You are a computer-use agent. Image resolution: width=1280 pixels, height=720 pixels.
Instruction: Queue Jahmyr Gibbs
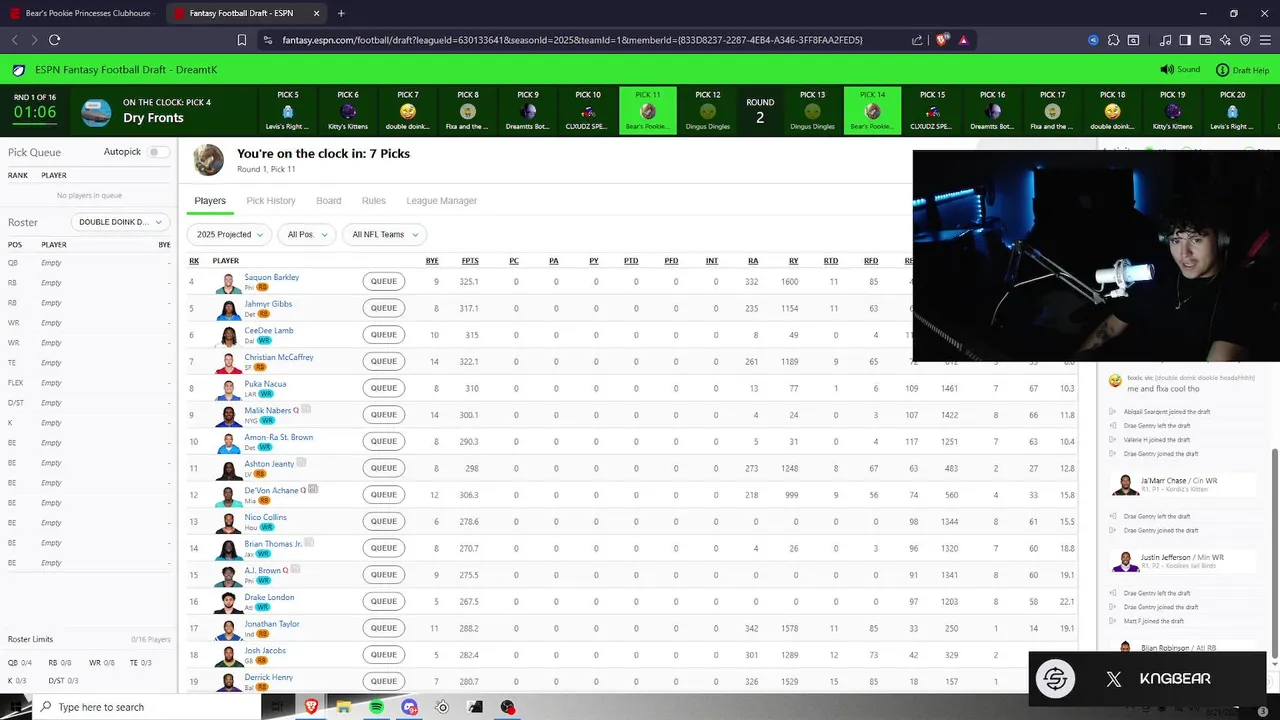pos(384,308)
